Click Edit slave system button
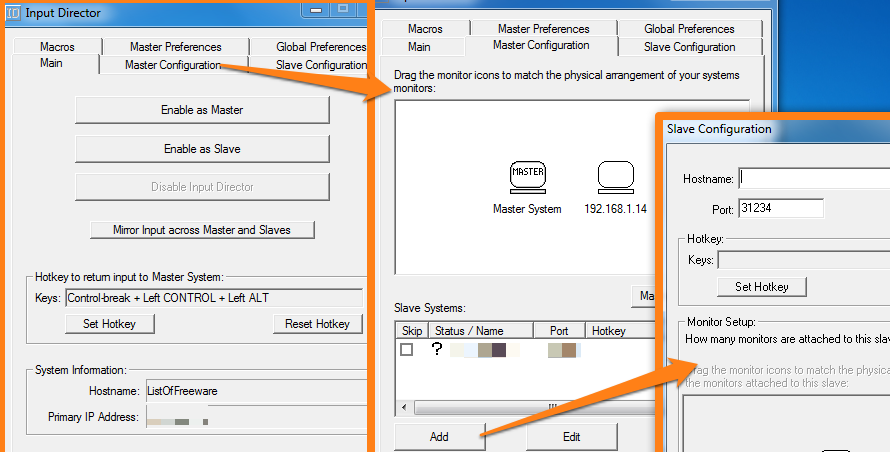 pos(572,437)
